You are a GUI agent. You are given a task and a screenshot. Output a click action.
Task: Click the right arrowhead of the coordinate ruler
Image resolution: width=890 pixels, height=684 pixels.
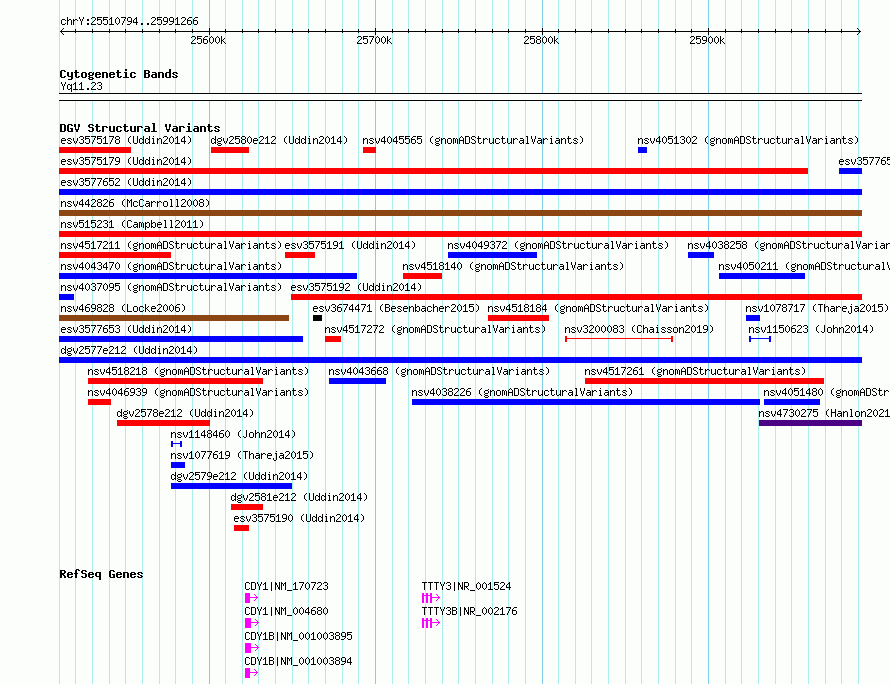pos(859,31)
